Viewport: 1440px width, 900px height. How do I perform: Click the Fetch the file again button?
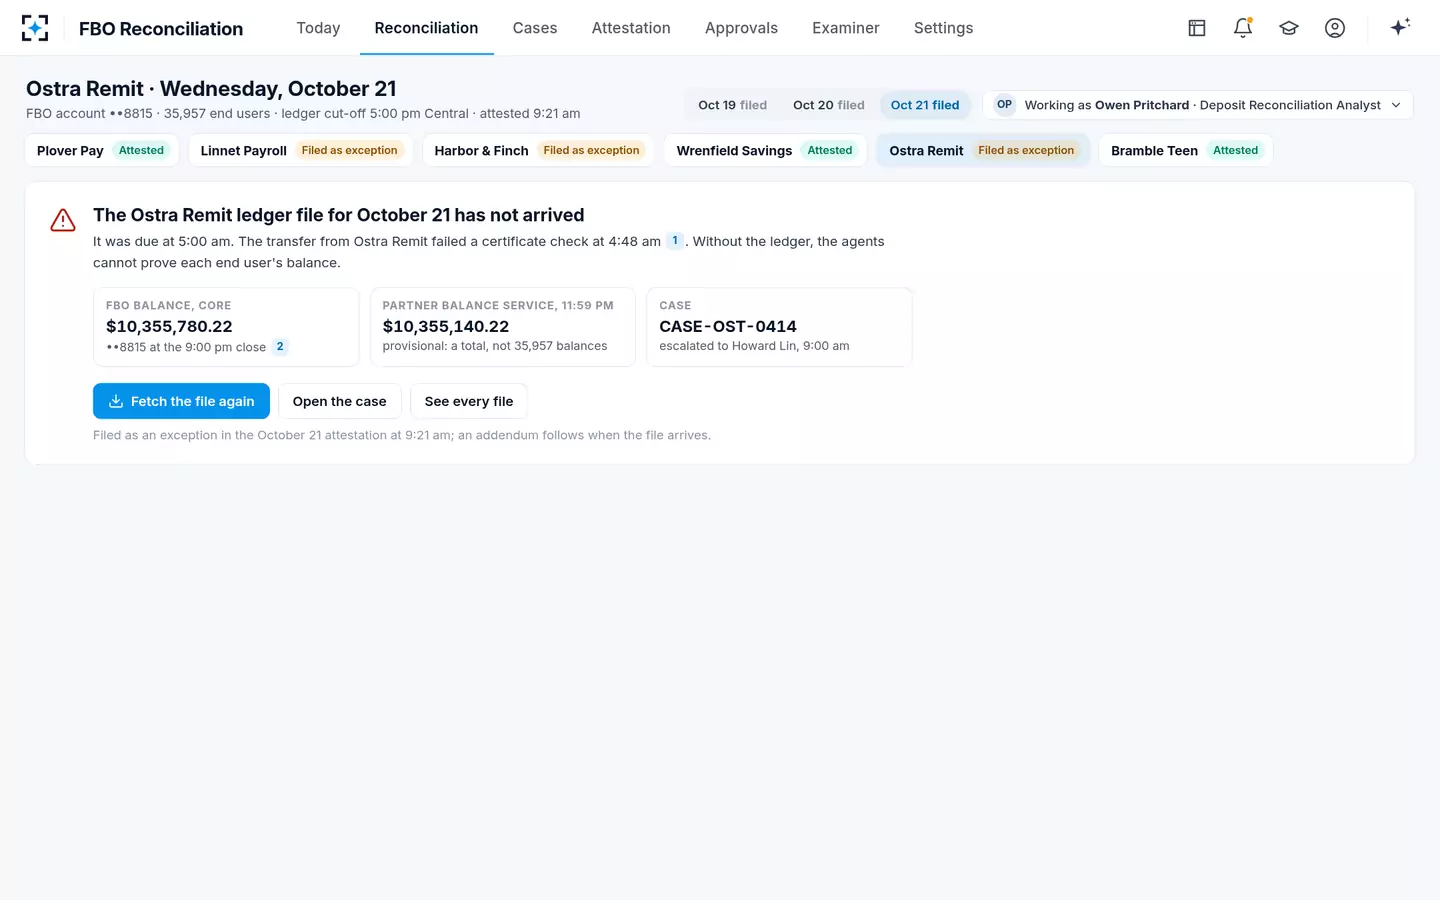click(181, 401)
